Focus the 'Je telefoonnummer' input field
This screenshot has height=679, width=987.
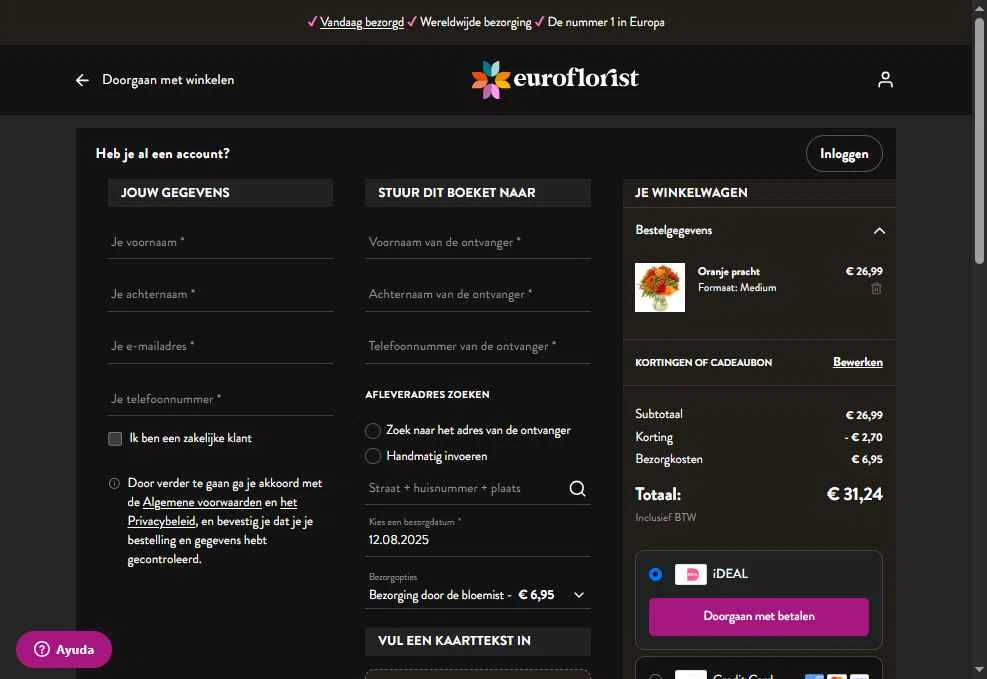point(220,399)
